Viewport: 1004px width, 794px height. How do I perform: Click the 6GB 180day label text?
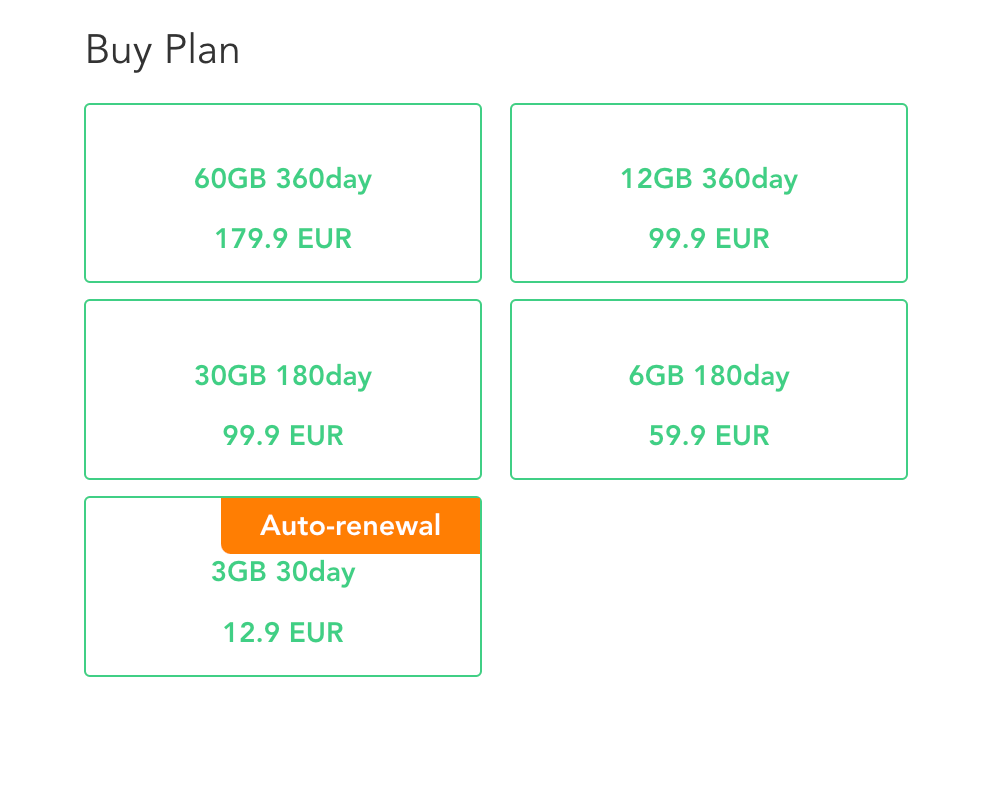709,376
